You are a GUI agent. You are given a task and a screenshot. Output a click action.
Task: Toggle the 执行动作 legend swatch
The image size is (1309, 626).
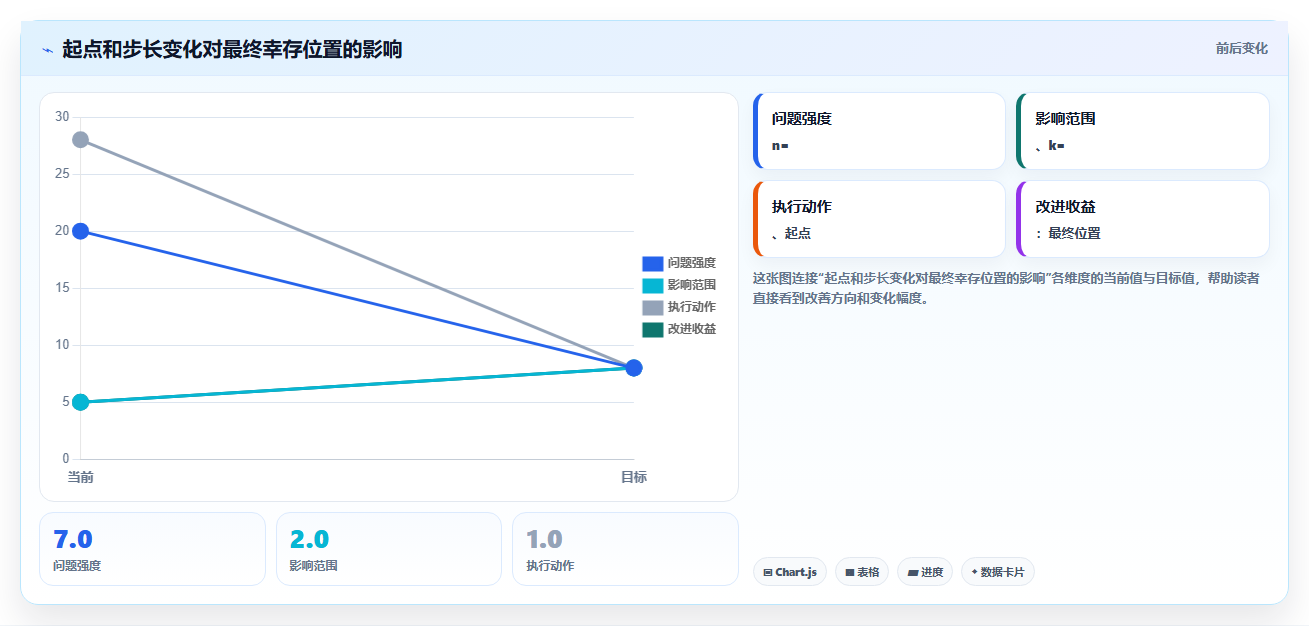tap(653, 307)
